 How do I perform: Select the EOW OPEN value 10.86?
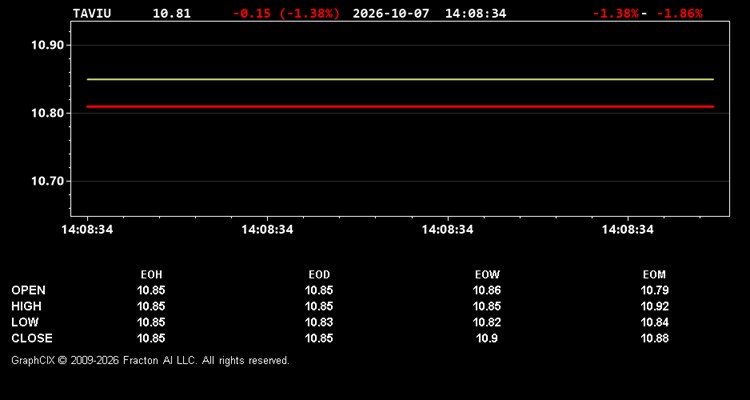487,290
